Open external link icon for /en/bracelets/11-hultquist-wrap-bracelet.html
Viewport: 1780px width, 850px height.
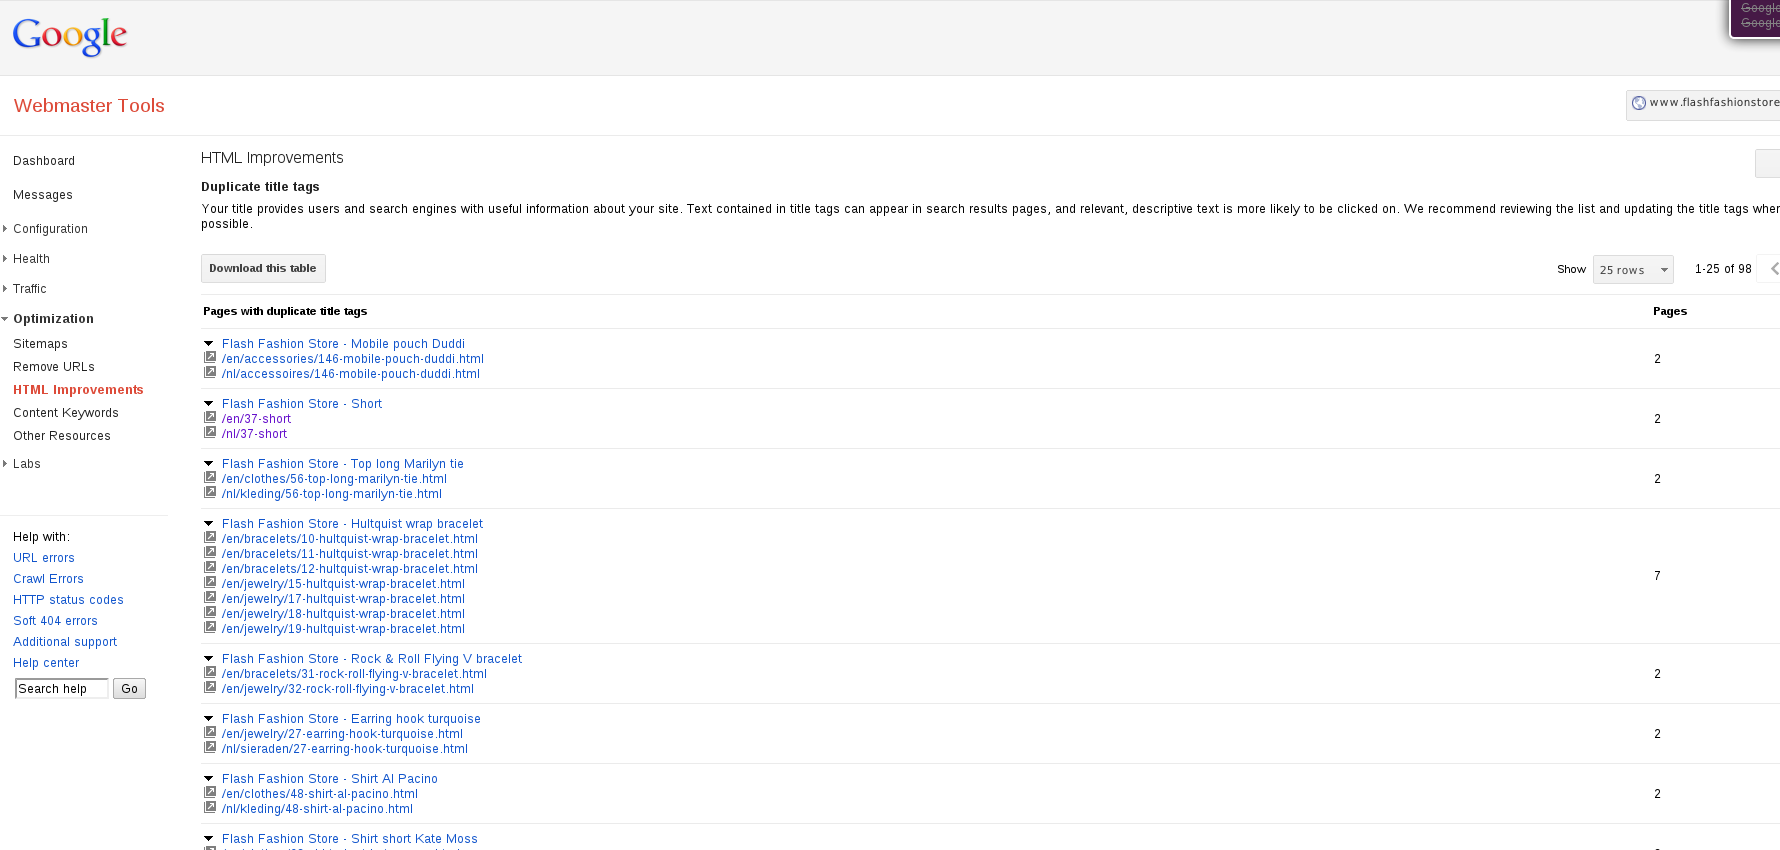tap(210, 552)
